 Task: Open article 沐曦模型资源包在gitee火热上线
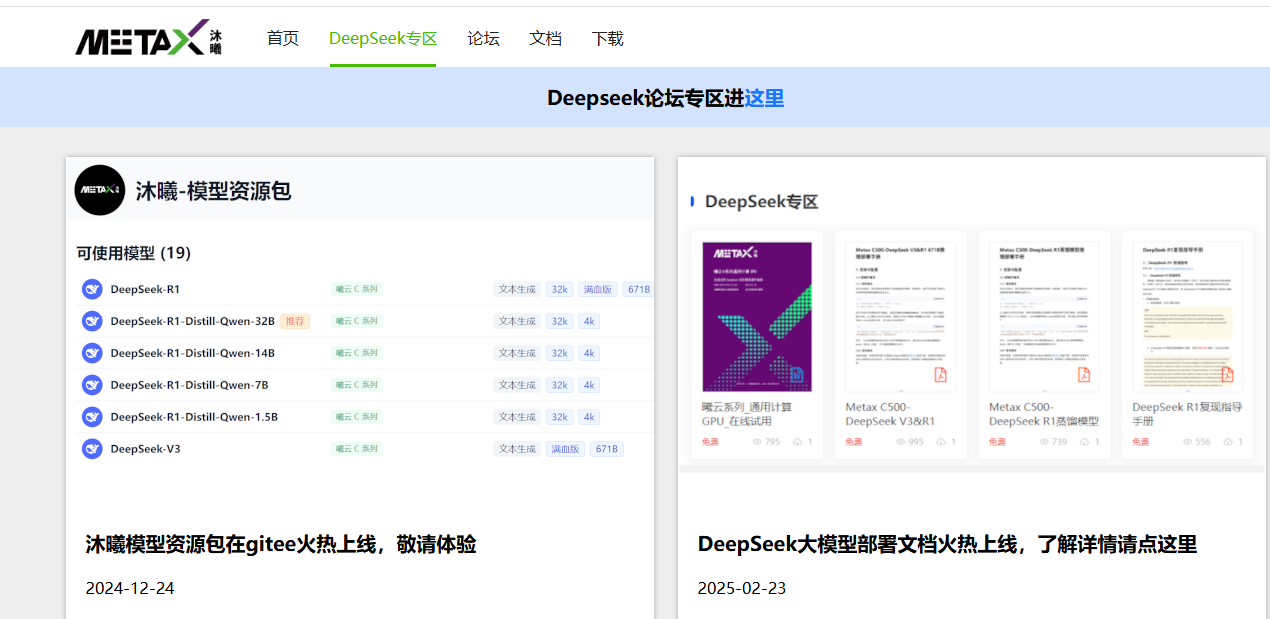(x=281, y=544)
